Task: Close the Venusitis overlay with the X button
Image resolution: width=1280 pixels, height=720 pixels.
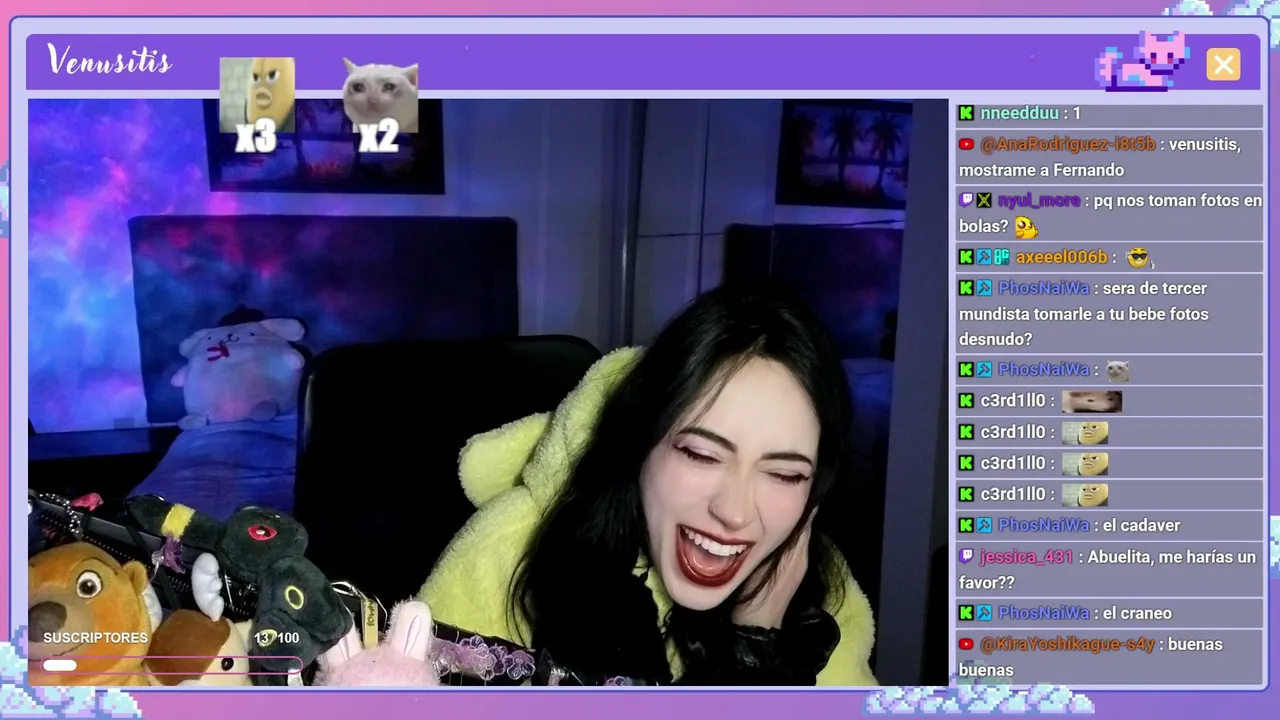Action: click(1223, 64)
